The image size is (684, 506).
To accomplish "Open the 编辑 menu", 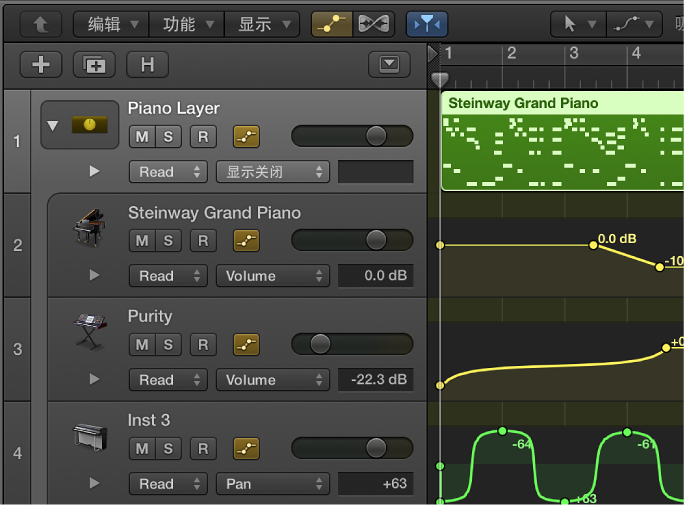I will pos(112,24).
